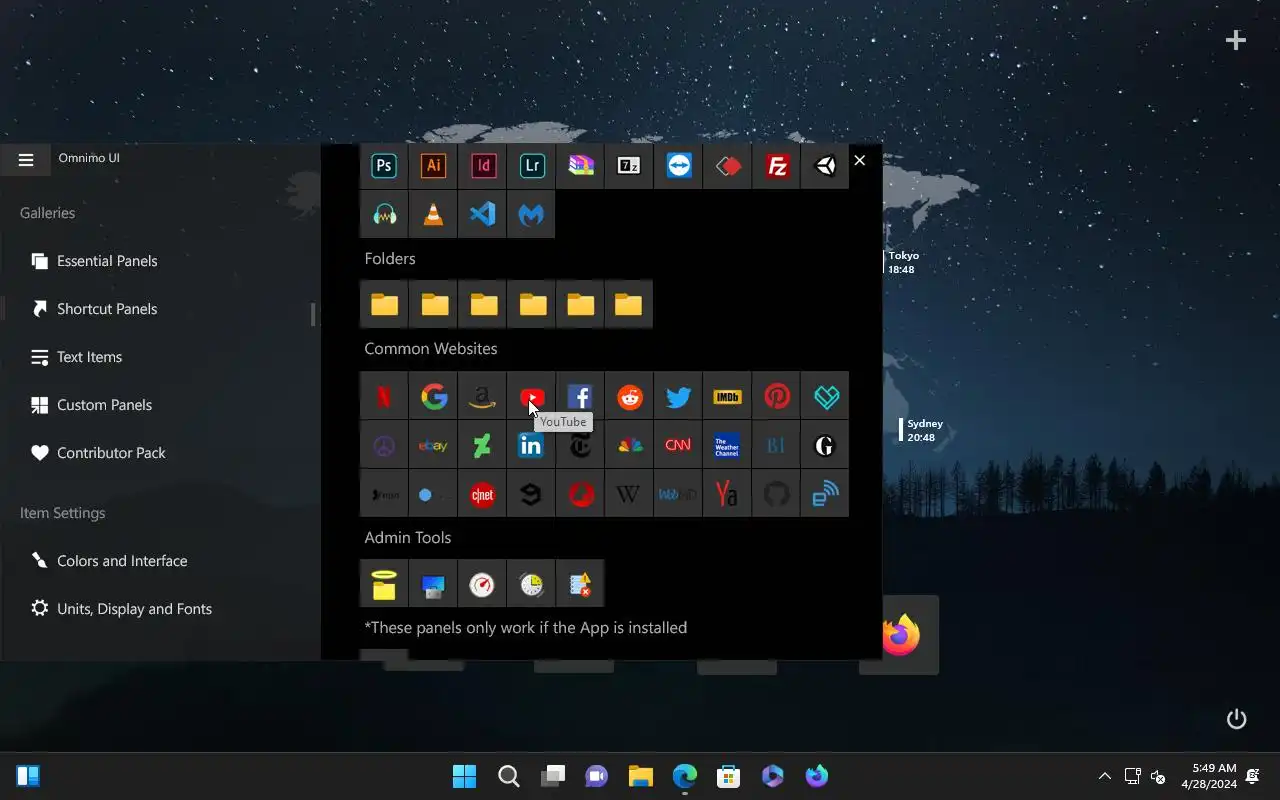
Task: Click the Engadget website icon
Action: (x=826, y=494)
